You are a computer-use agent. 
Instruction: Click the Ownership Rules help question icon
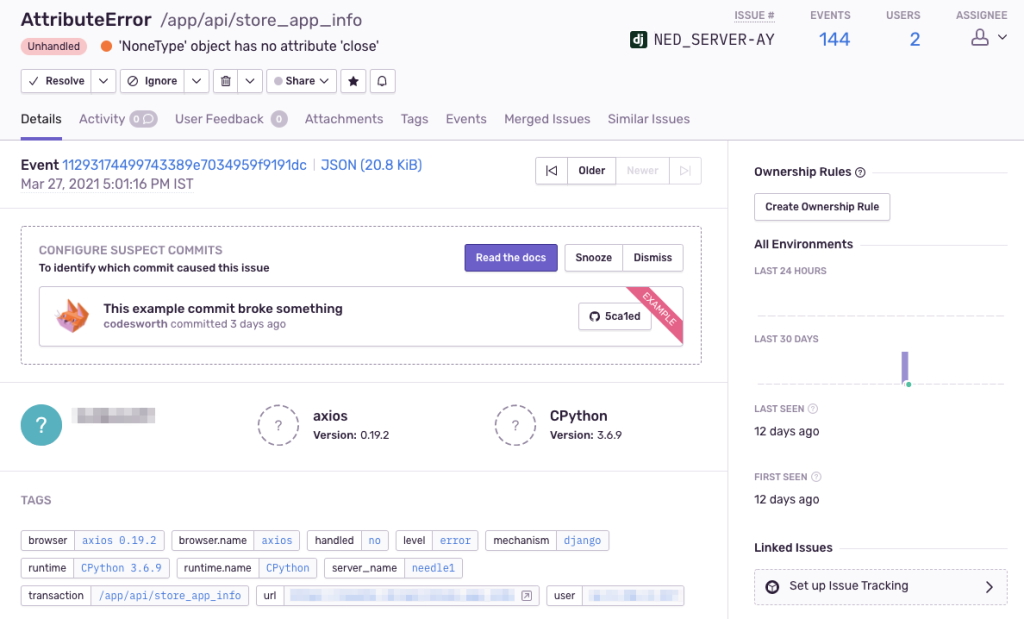pos(860,172)
